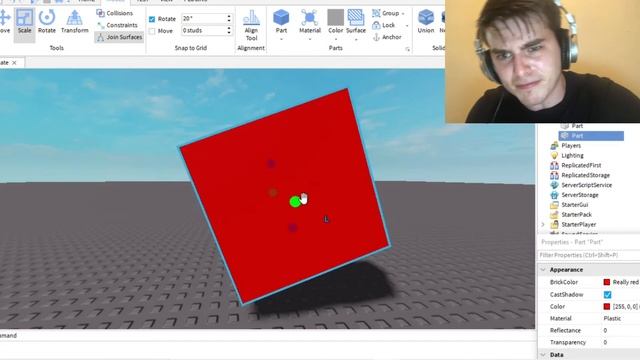
Task: Open Surface dropdown arrow
Action: [356, 39]
